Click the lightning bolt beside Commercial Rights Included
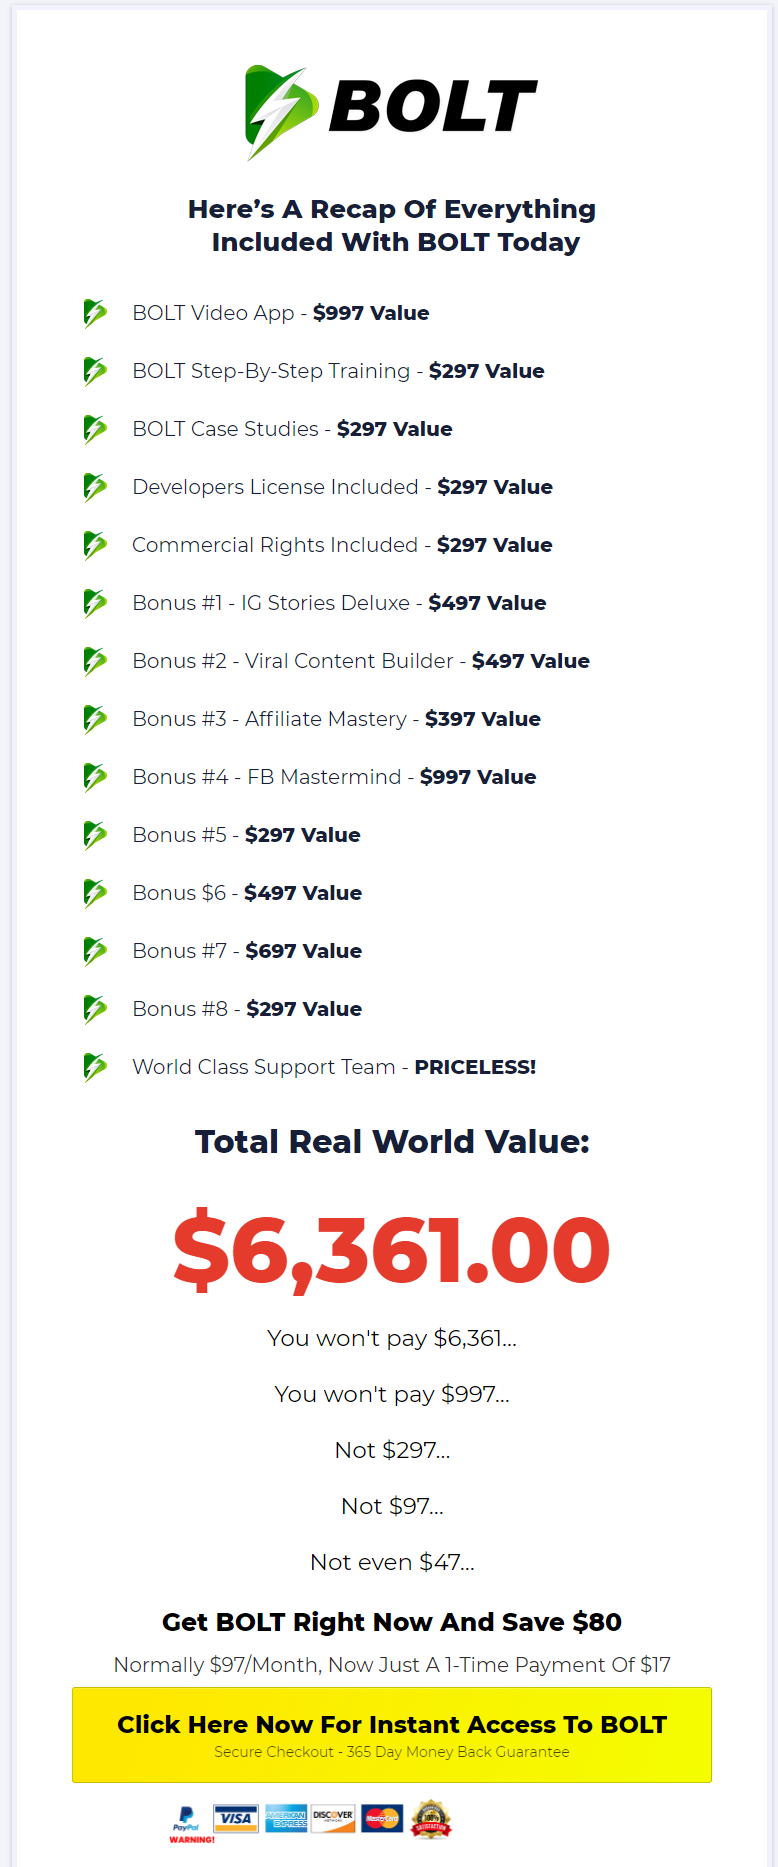The image size is (778, 1867). coord(95,545)
